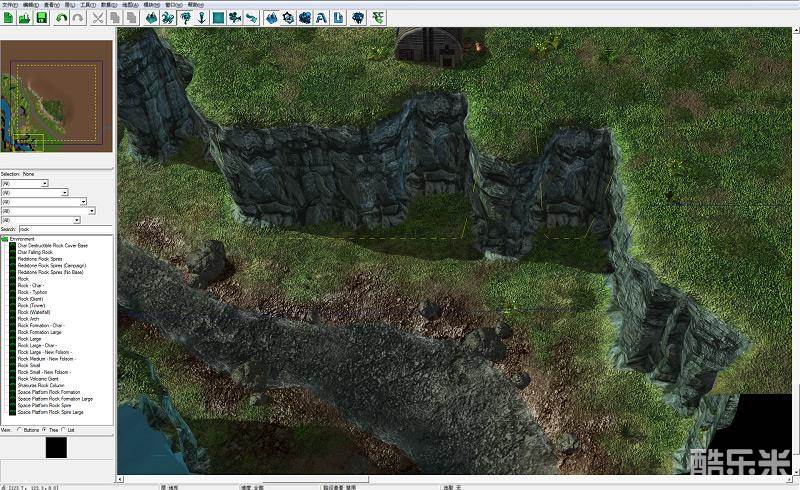Collapse the Environment tree node

pos(4,239)
